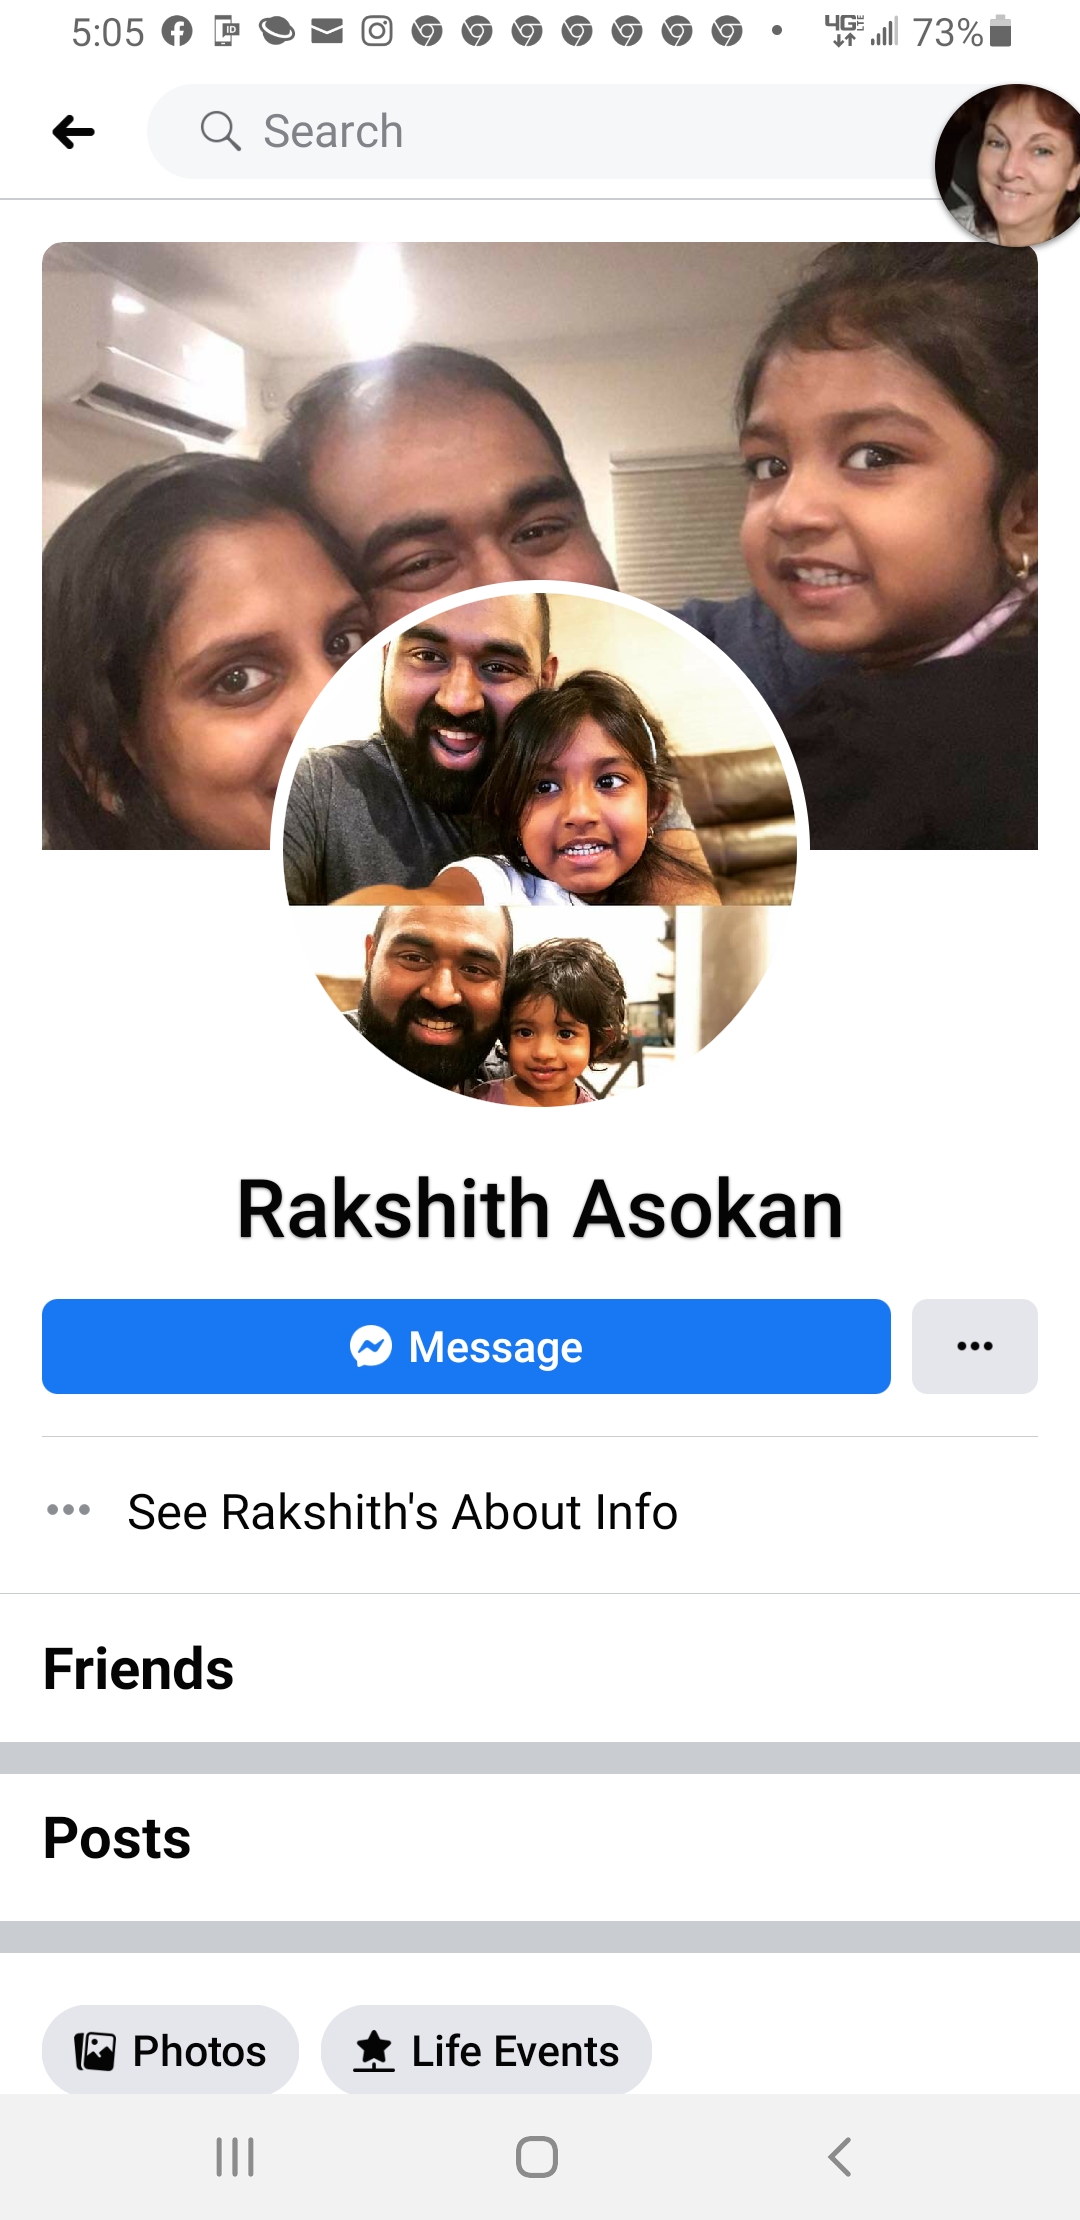Screen dimensions: 1080x2220
Task: Tap the Android home button
Action: coord(537,2157)
